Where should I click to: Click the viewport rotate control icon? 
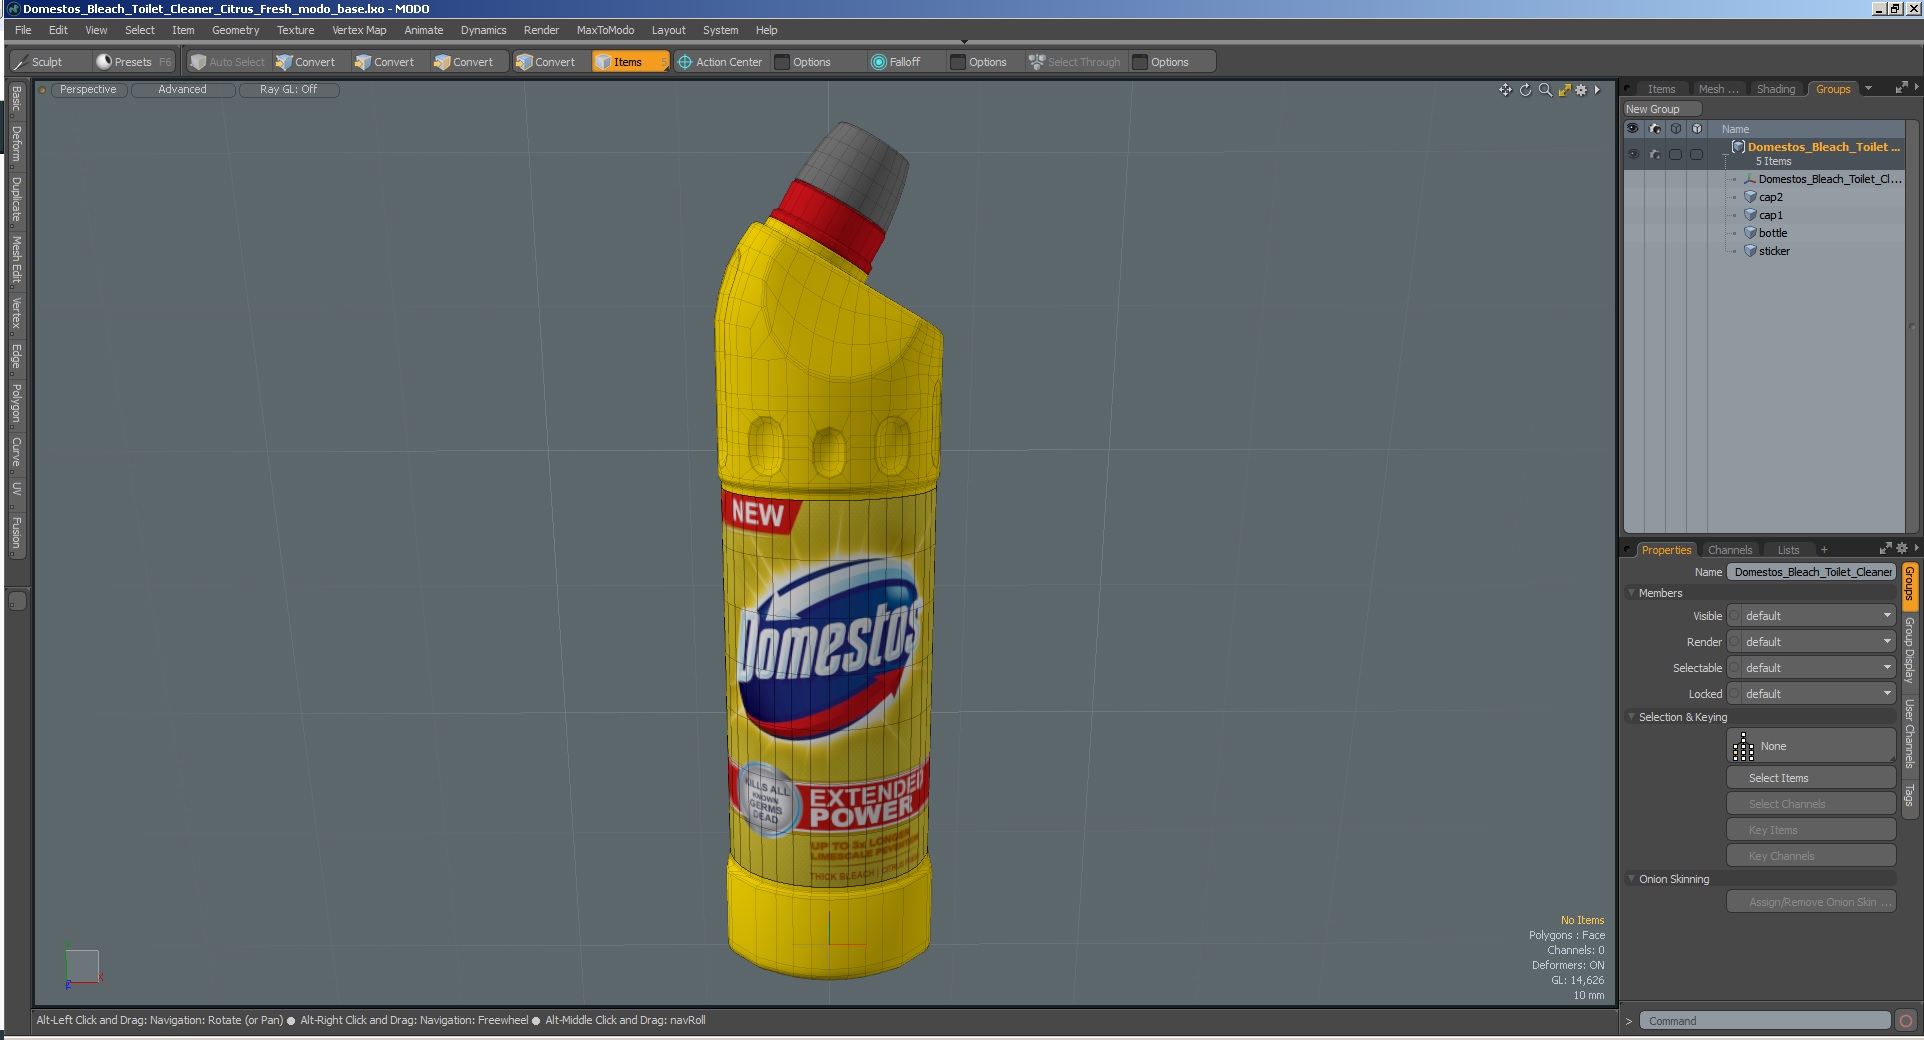point(1525,90)
